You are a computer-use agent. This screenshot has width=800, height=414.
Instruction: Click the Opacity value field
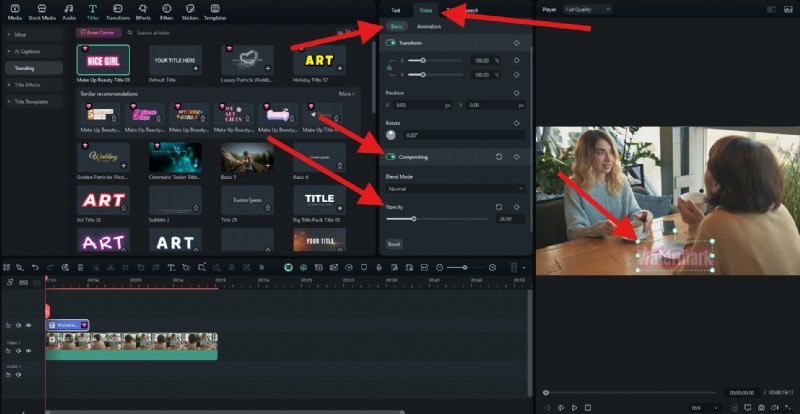pyautogui.click(x=510, y=218)
